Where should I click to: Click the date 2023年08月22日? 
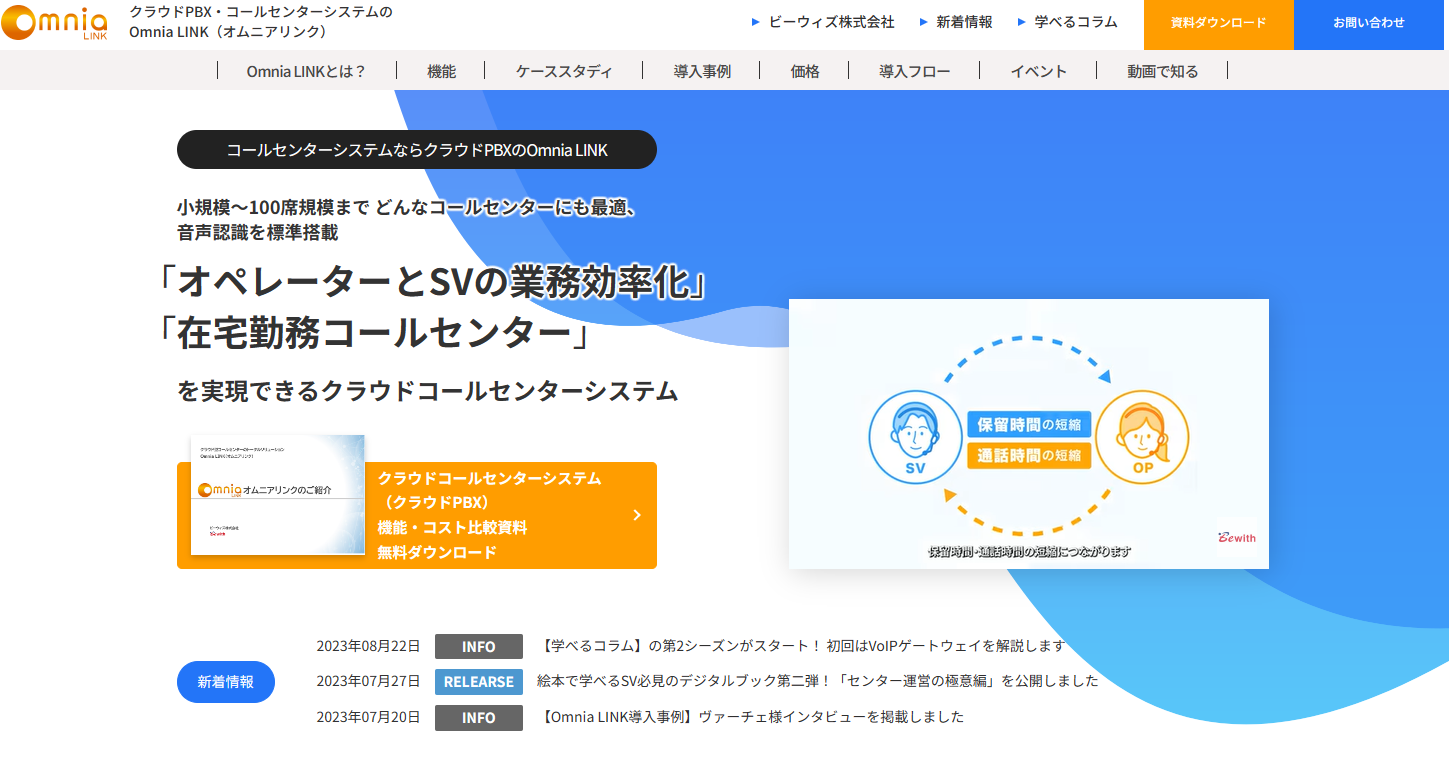[x=368, y=646]
